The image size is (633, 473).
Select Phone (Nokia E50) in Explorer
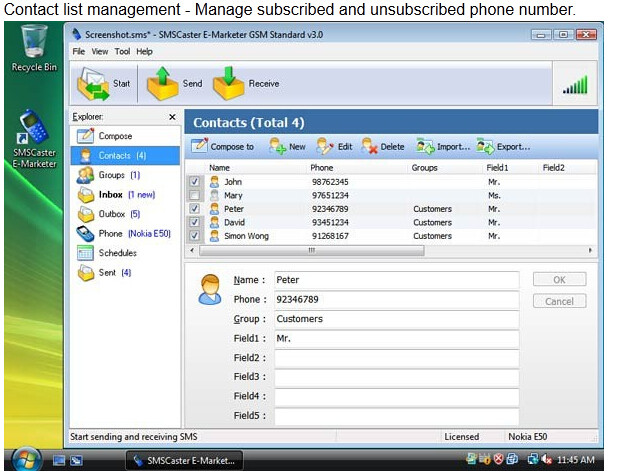tap(111, 233)
